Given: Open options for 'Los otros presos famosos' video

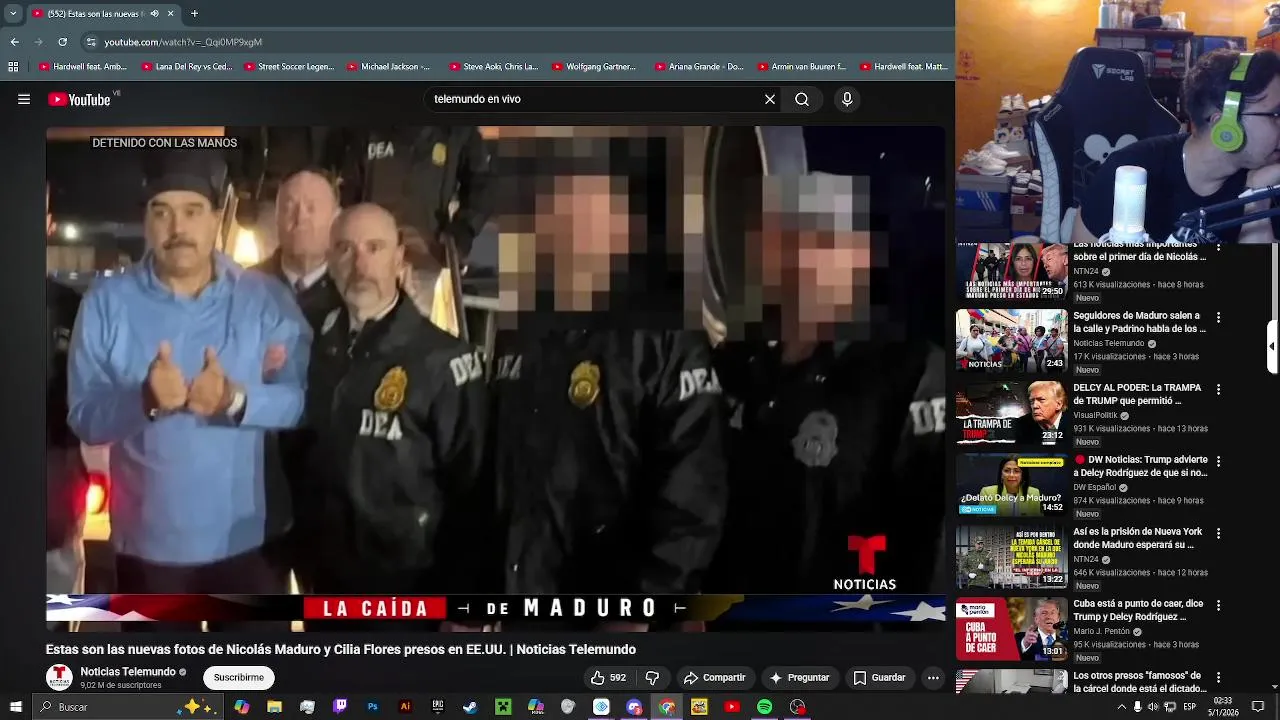Looking at the screenshot, I should [x=1218, y=678].
